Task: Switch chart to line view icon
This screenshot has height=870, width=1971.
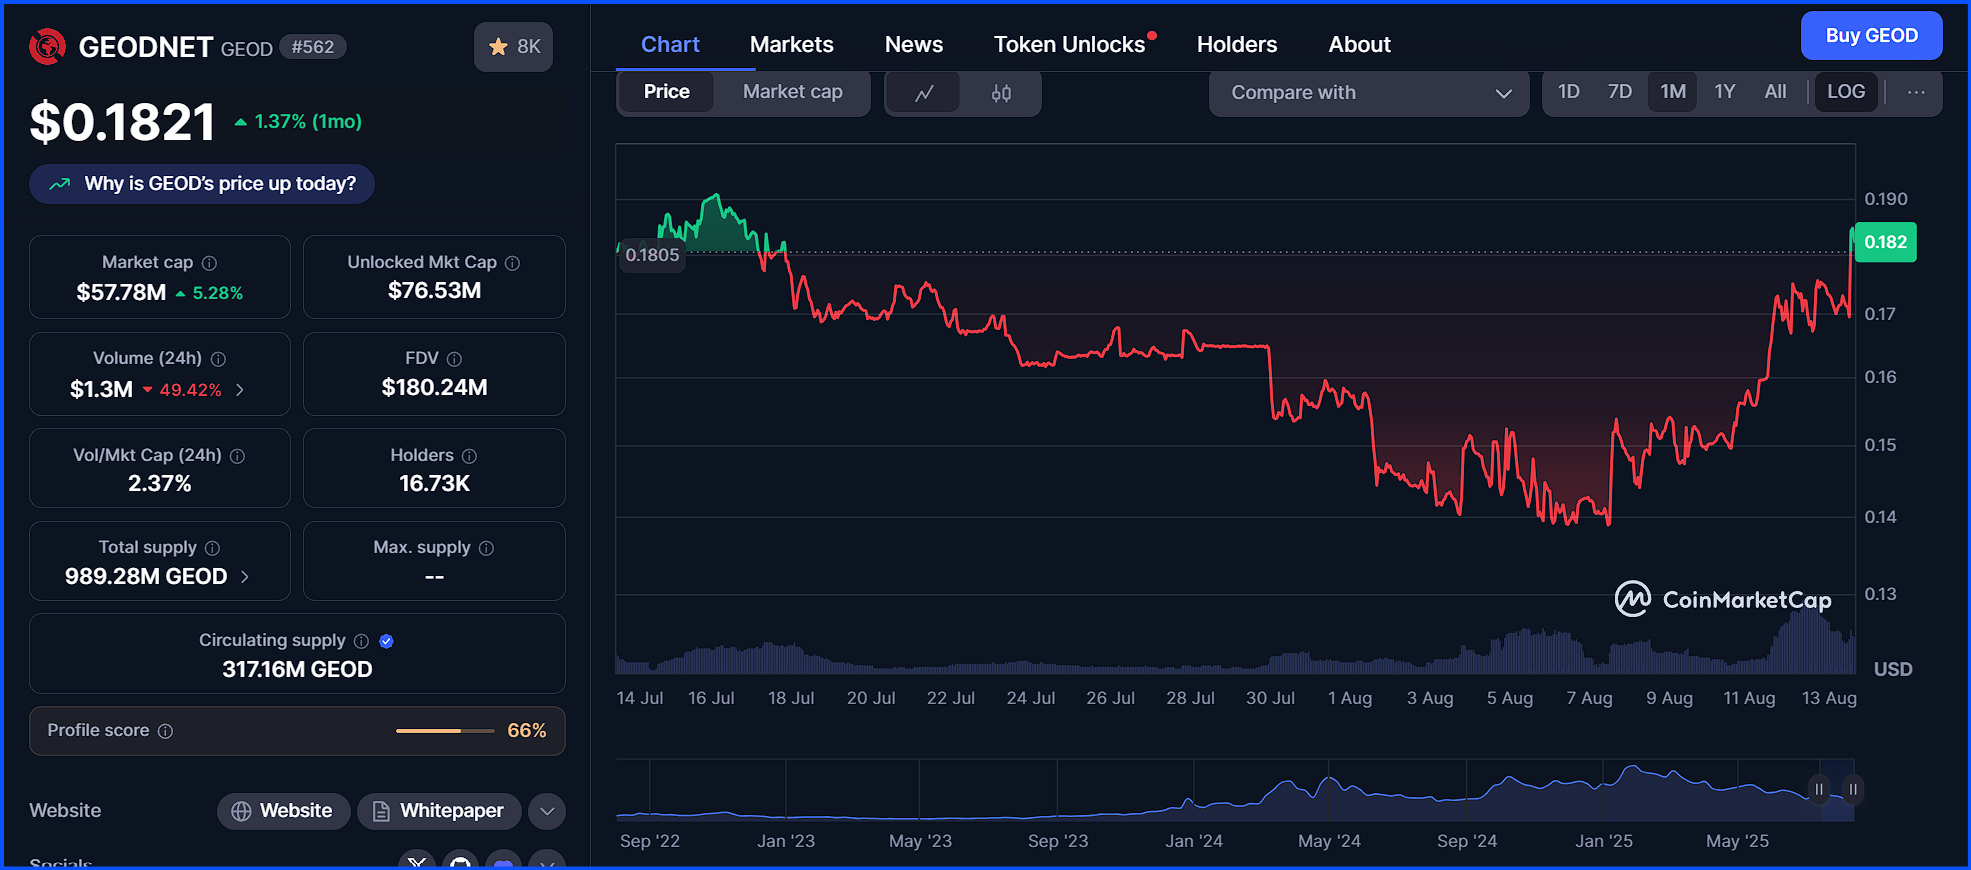Action: pos(924,93)
